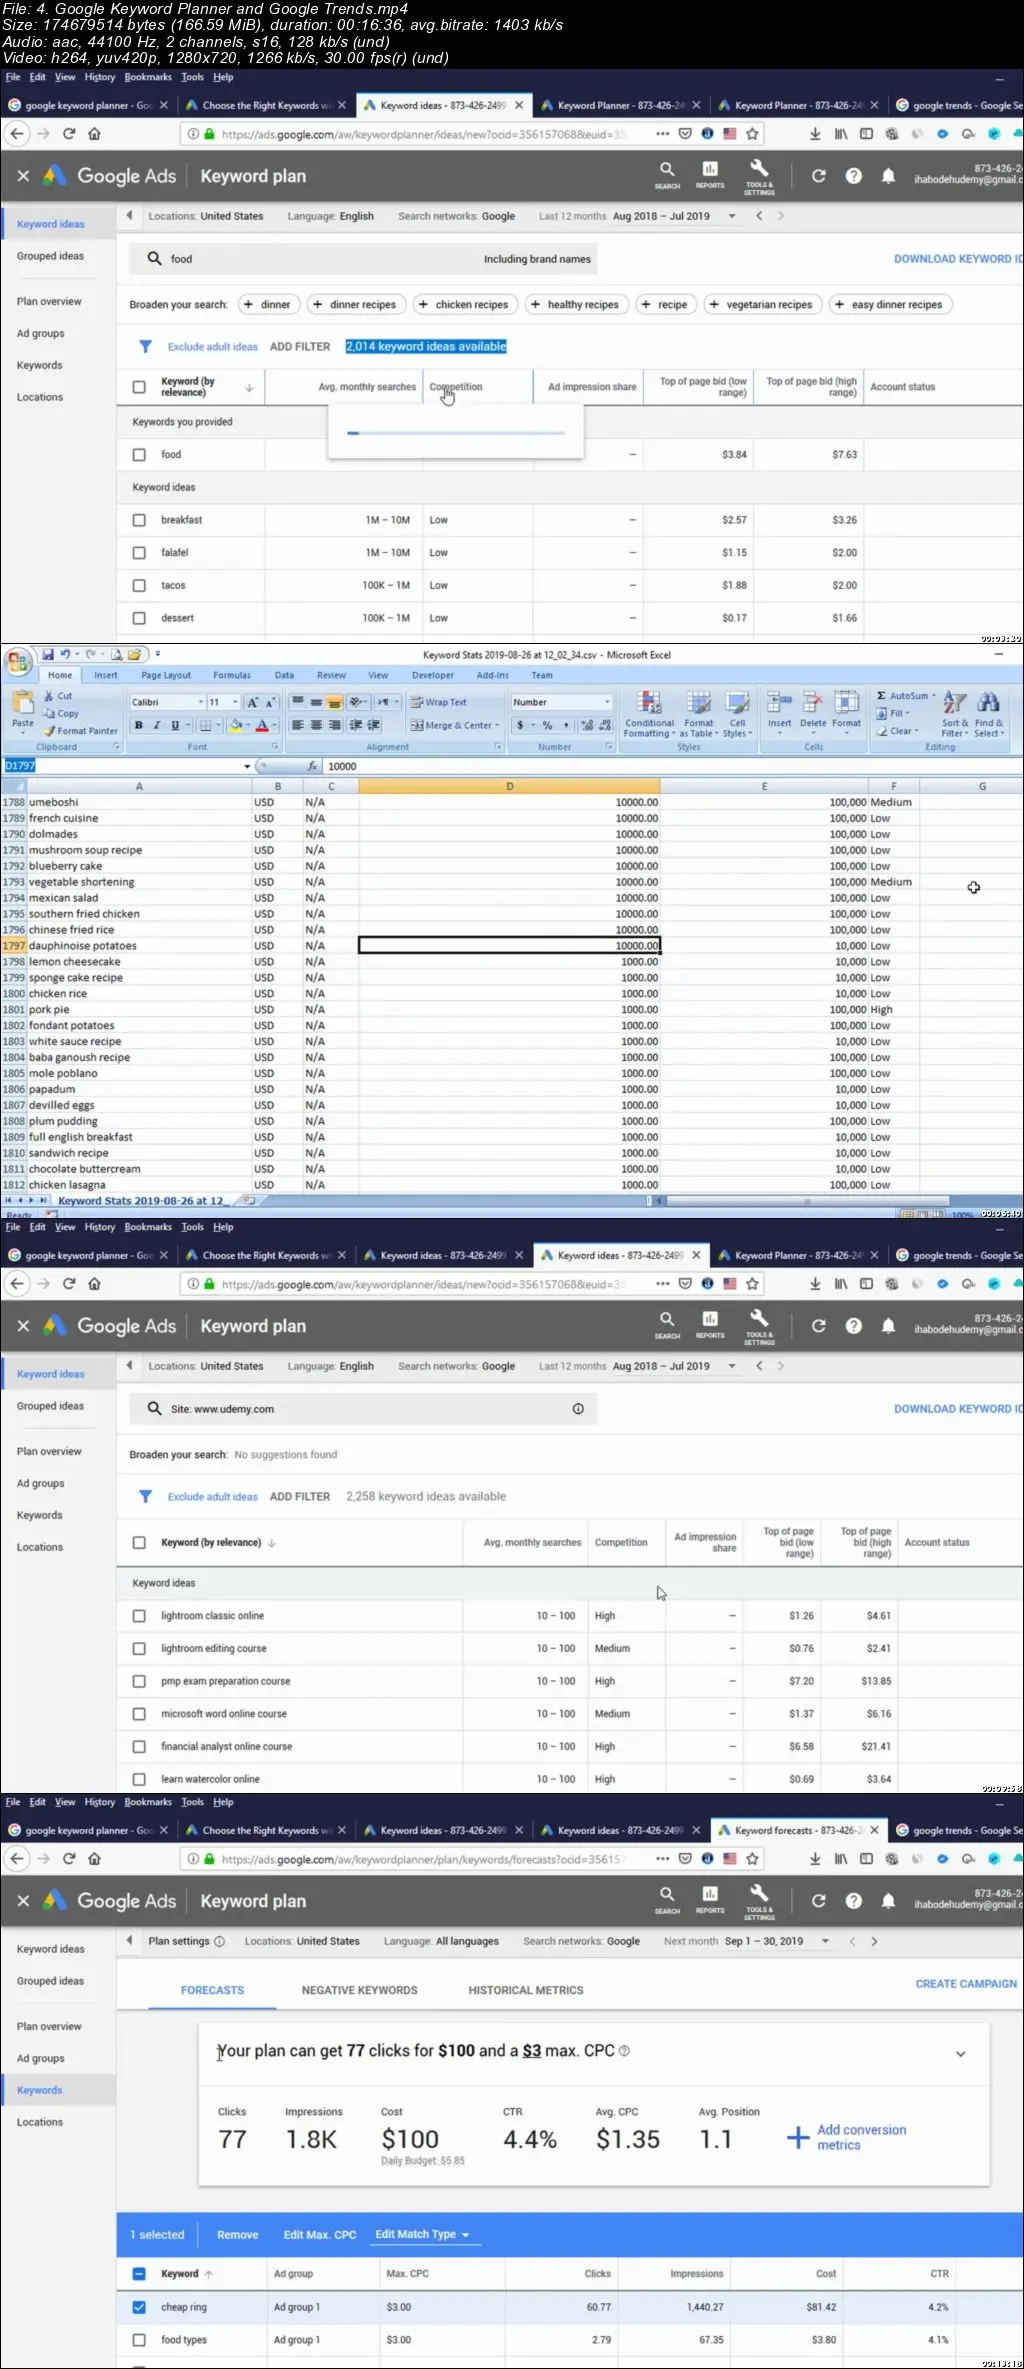
Task: Open Excel's Developer ribbon tab
Action: click(x=432, y=675)
